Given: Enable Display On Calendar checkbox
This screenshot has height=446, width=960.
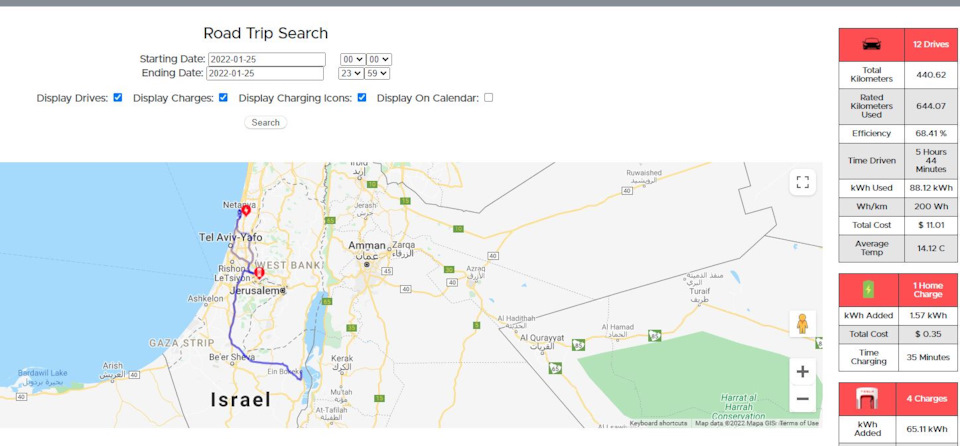Looking at the screenshot, I should click(489, 98).
